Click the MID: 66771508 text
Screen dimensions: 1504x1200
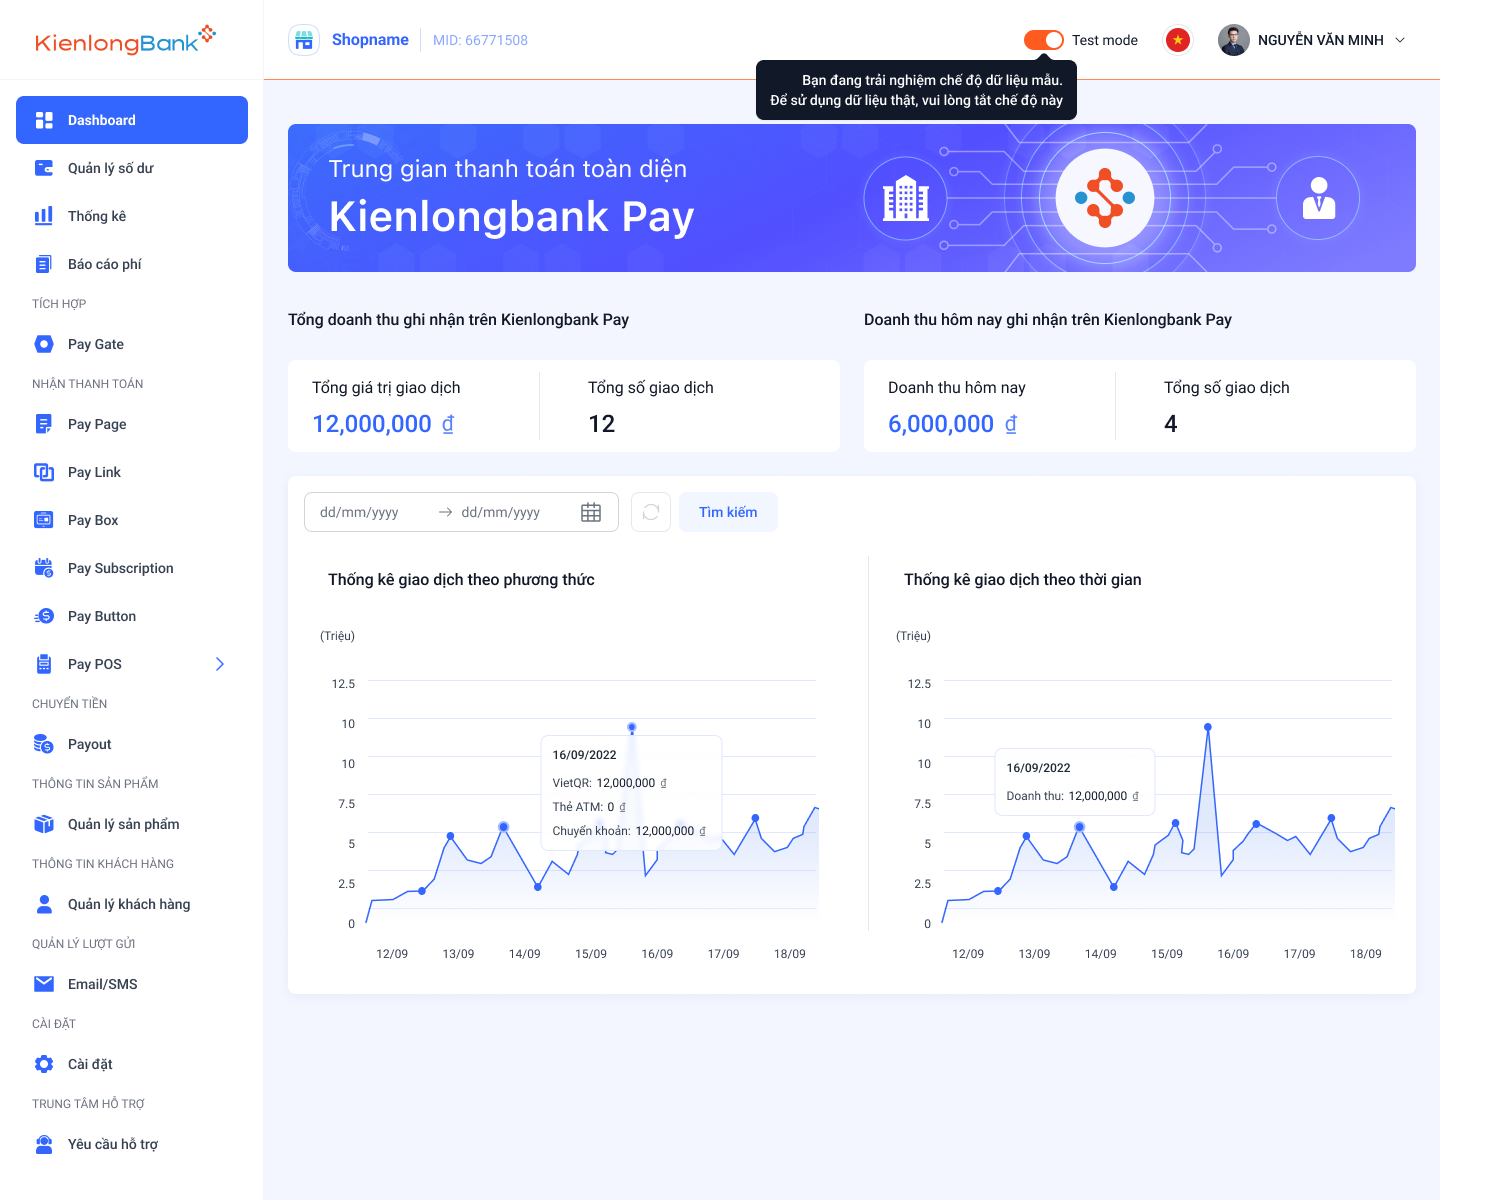(x=480, y=40)
